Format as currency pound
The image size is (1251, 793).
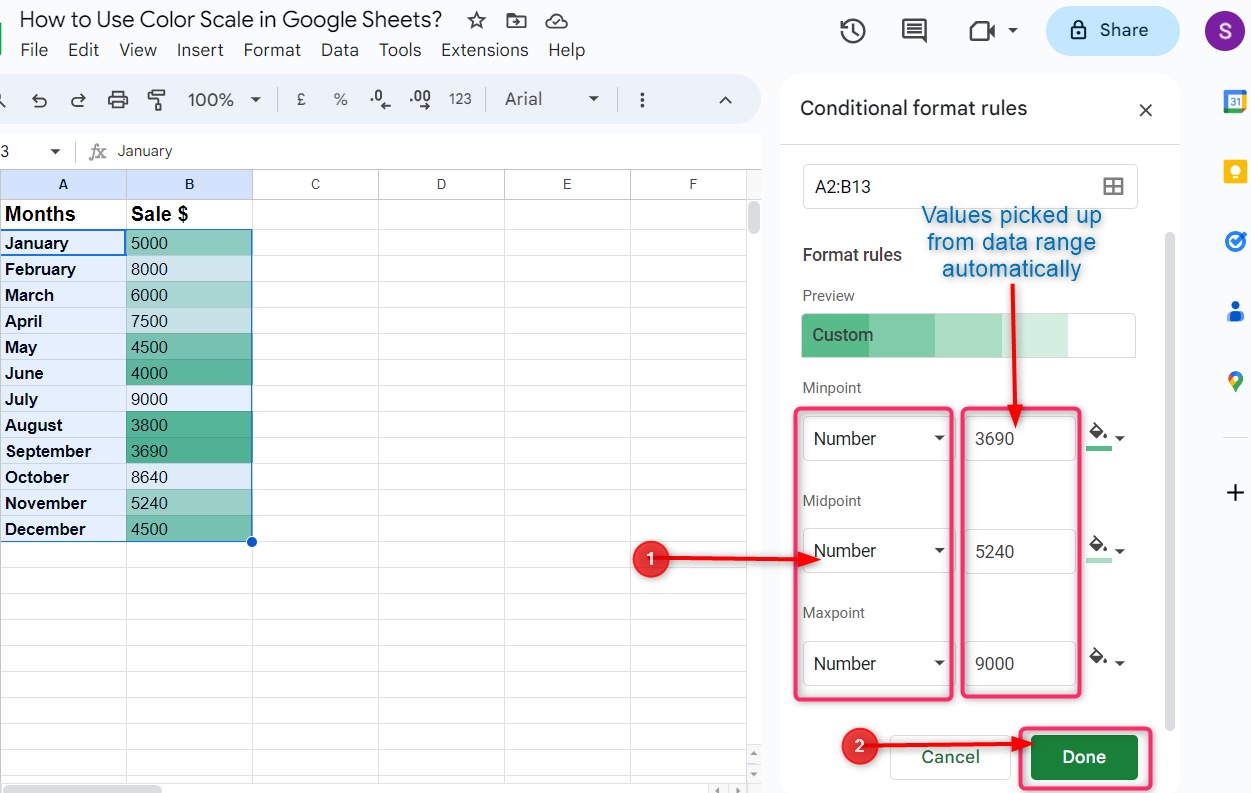301,99
